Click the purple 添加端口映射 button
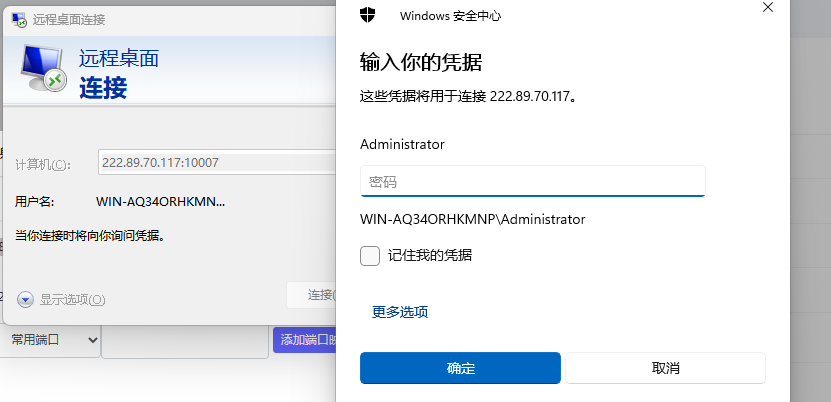The height and width of the screenshot is (402, 831). [305, 340]
